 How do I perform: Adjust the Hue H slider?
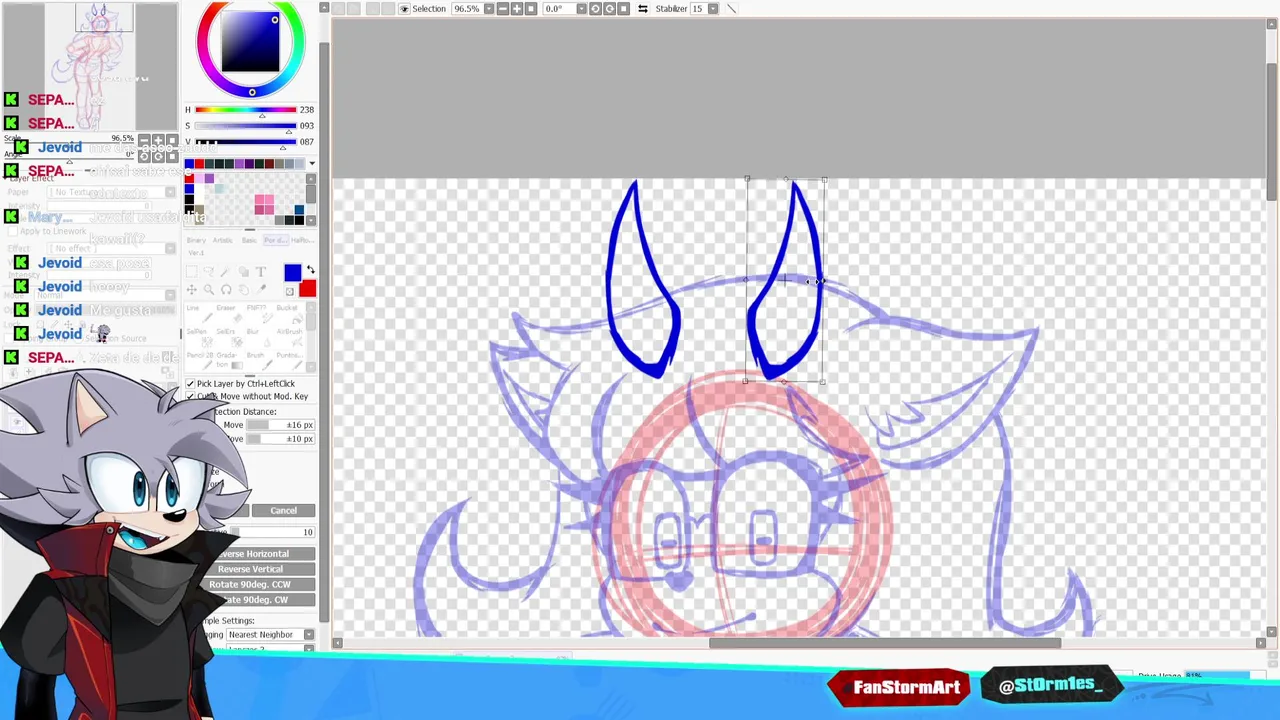245,110
